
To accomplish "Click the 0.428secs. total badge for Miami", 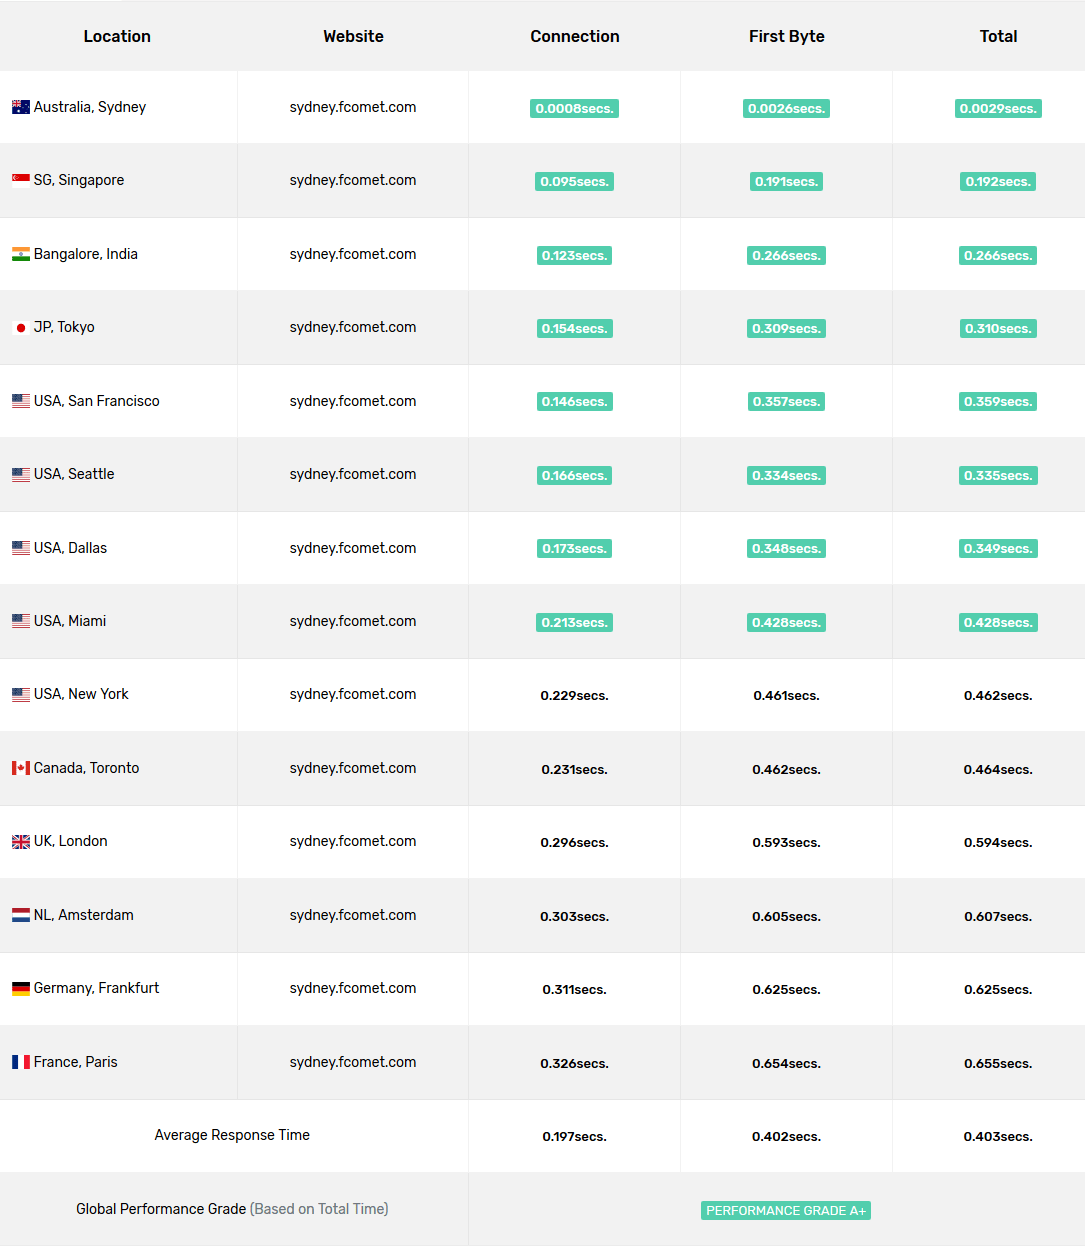I will pyautogui.click(x=998, y=622).
